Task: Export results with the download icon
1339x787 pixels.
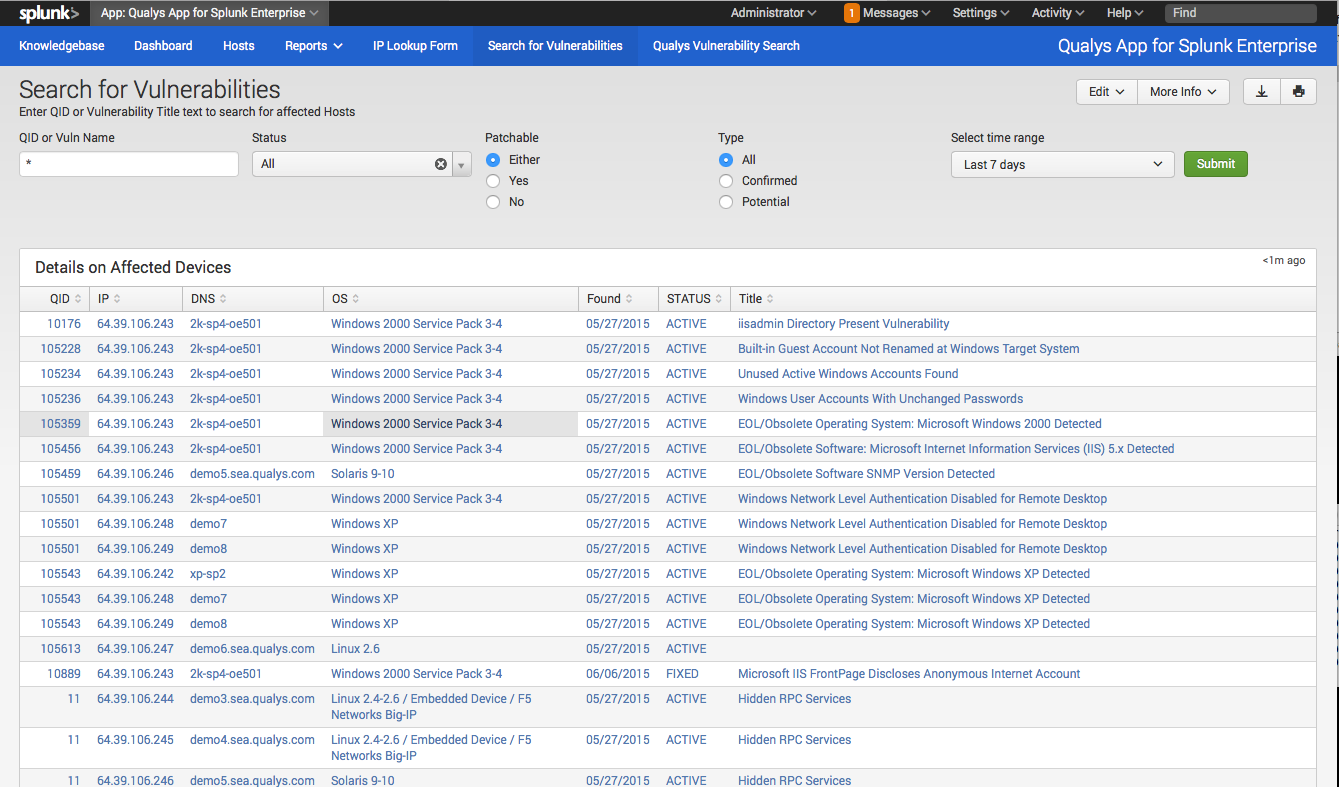Action: click(x=1262, y=91)
